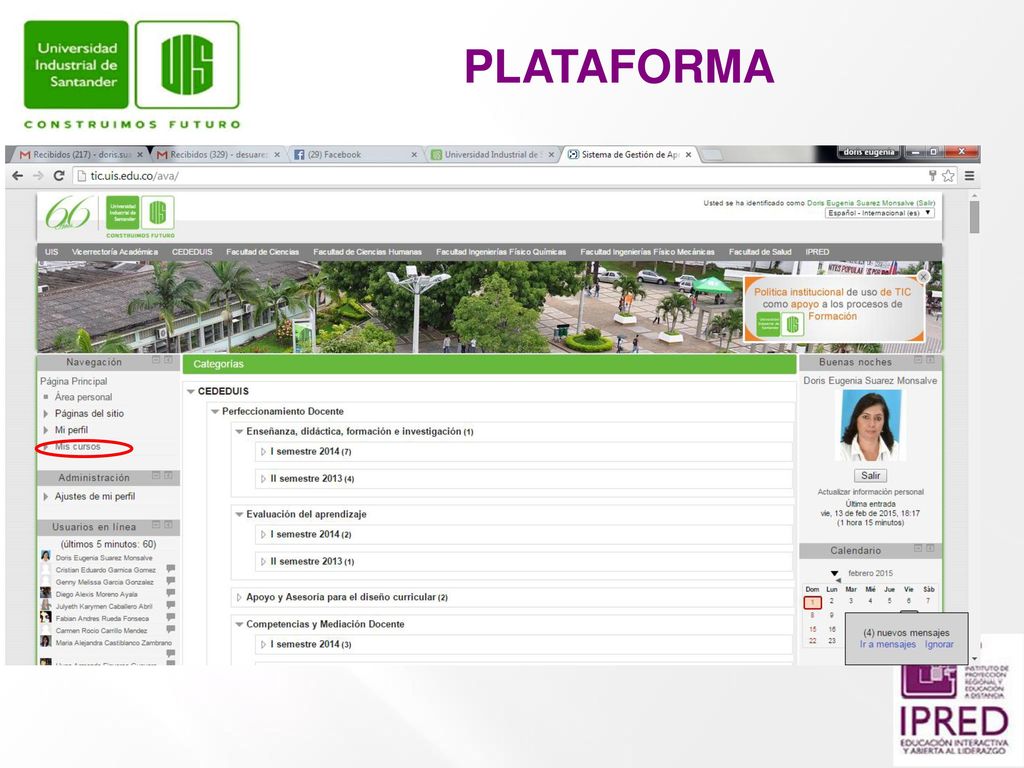Screen dimensions: 1024x768
Task: Open user Maria Alejandra Castiblanco Zambrano
Action: pos(114,643)
